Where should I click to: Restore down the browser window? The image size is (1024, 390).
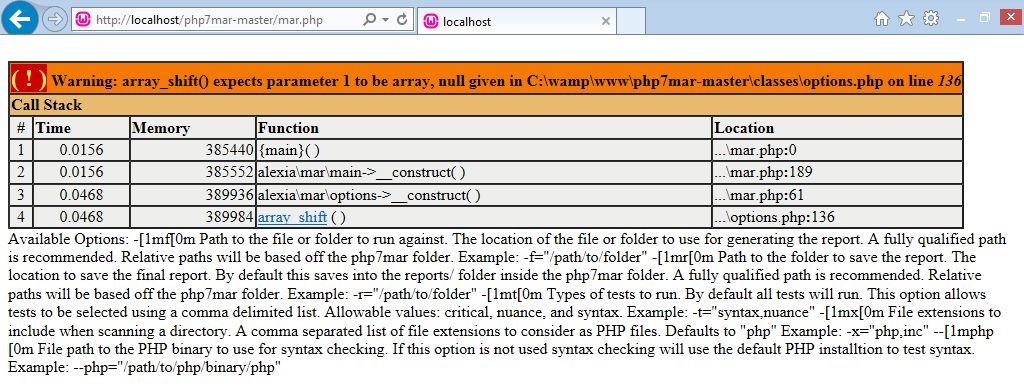pos(985,18)
